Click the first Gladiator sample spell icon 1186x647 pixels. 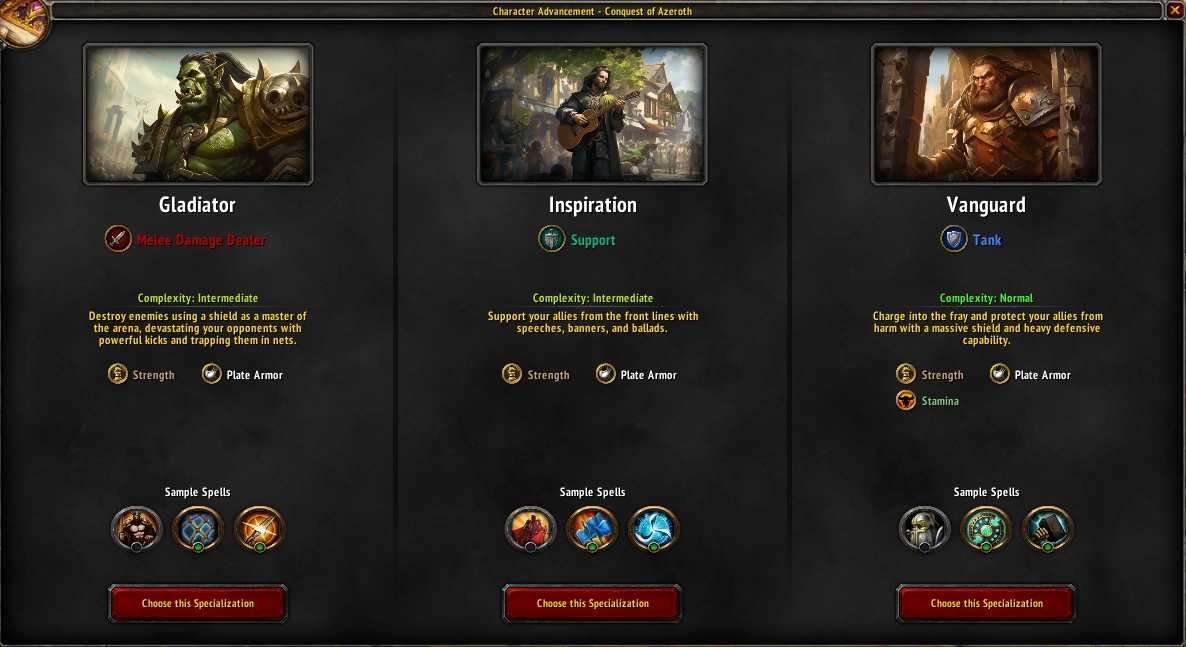coord(137,528)
